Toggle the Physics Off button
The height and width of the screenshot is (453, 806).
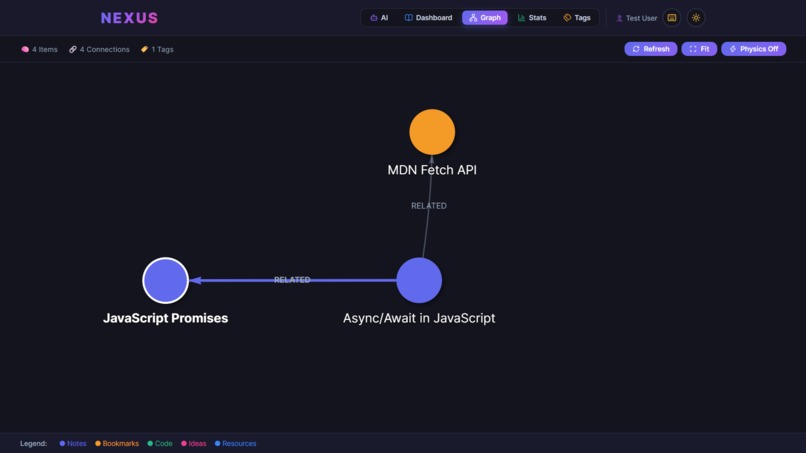coord(754,49)
